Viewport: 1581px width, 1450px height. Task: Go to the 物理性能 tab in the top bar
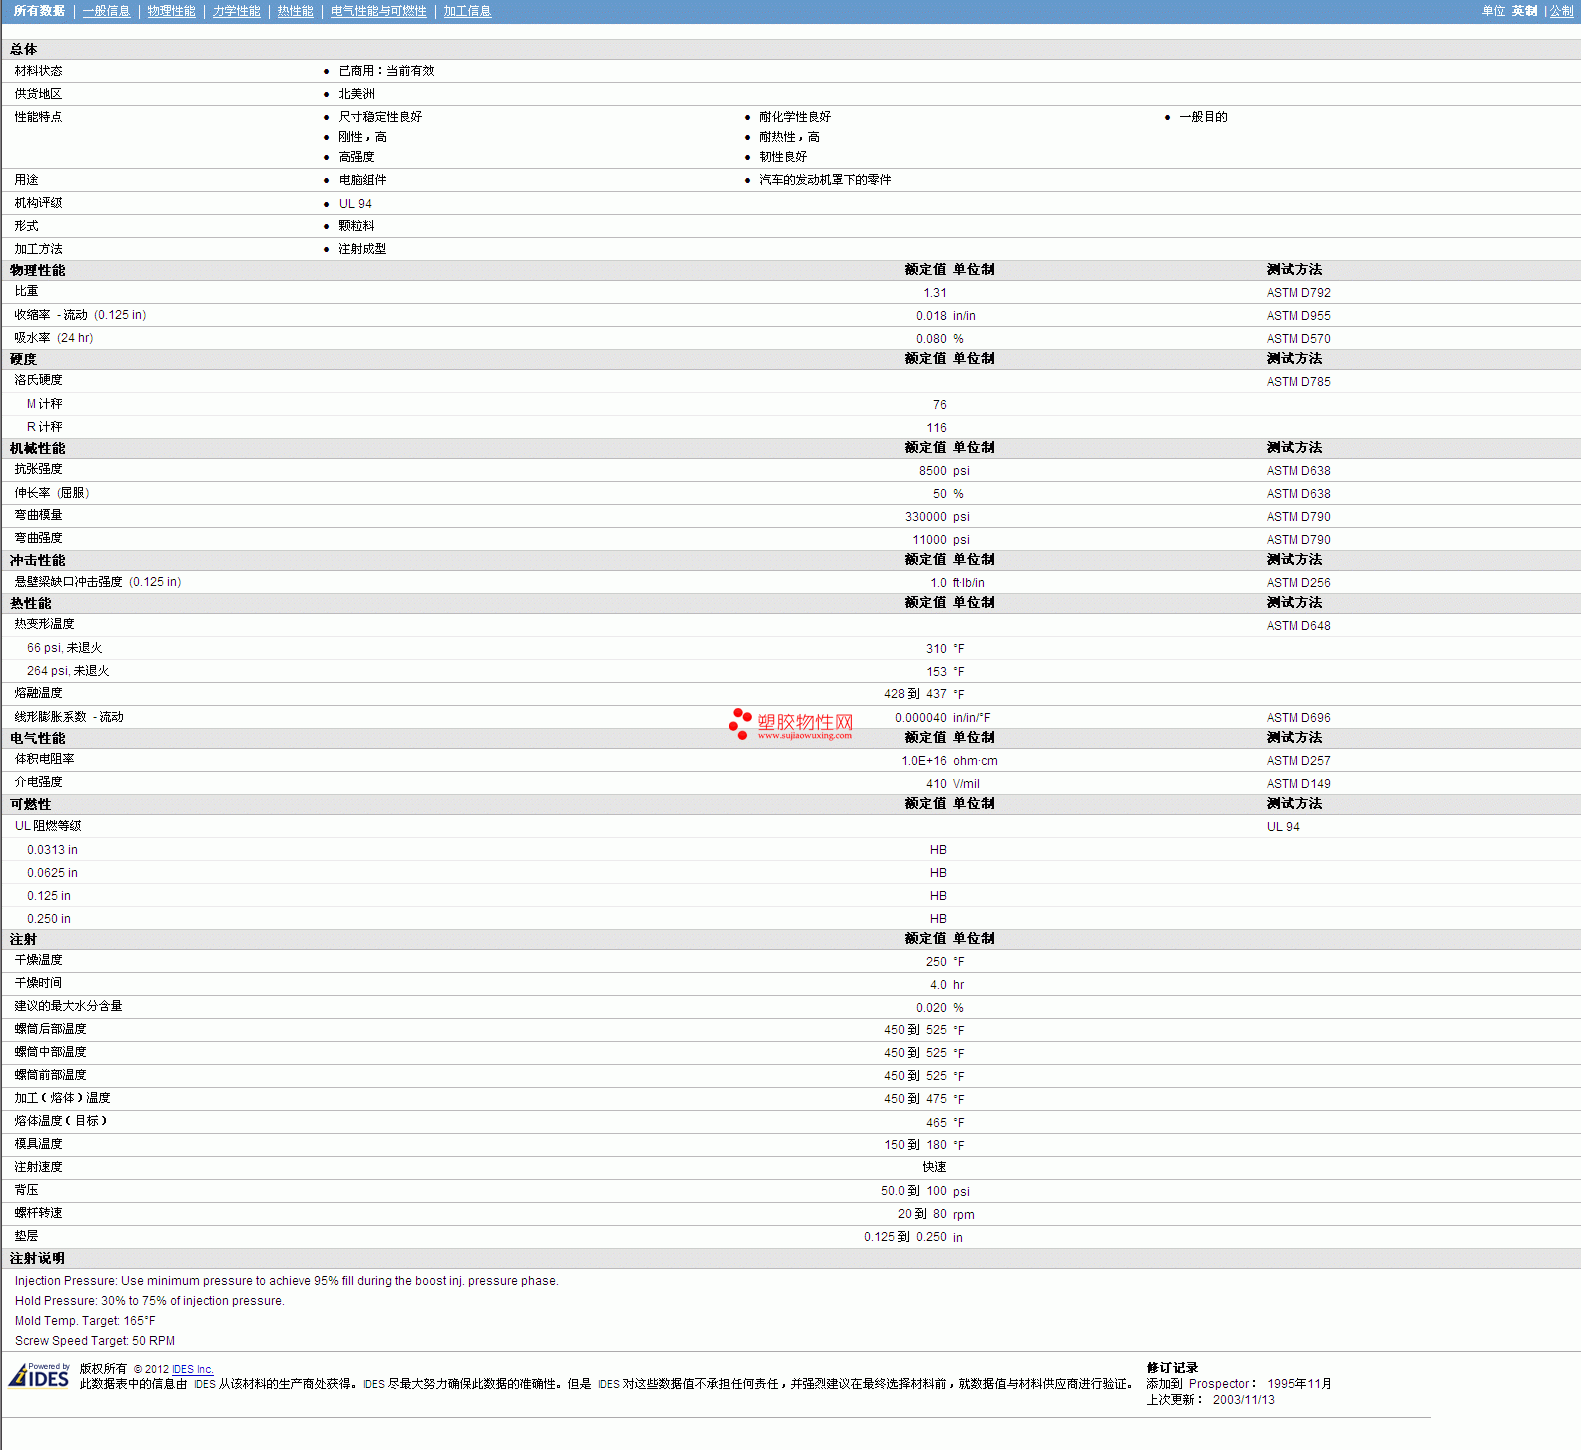click(x=171, y=11)
